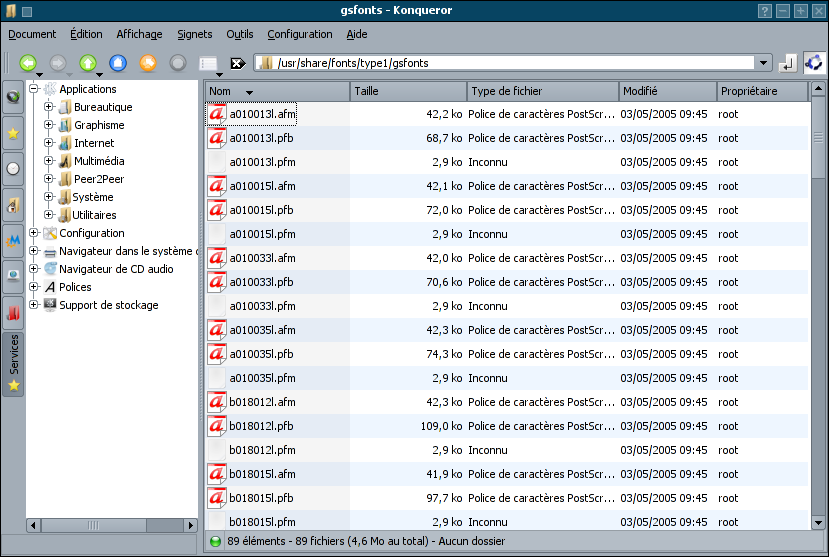The width and height of the screenshot is (829, 557).
Task: Open the Bookmarks star tab in sidebar
Action: point(13,133)
